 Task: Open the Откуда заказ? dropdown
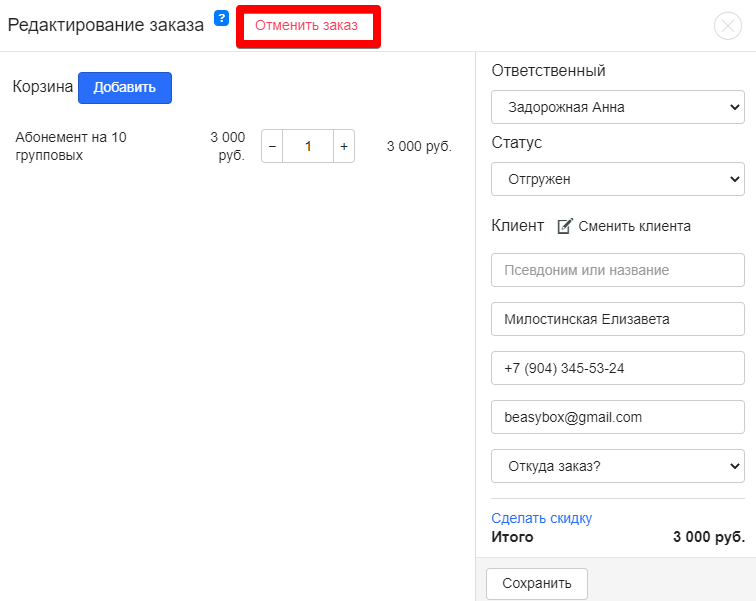coord(617,466)
